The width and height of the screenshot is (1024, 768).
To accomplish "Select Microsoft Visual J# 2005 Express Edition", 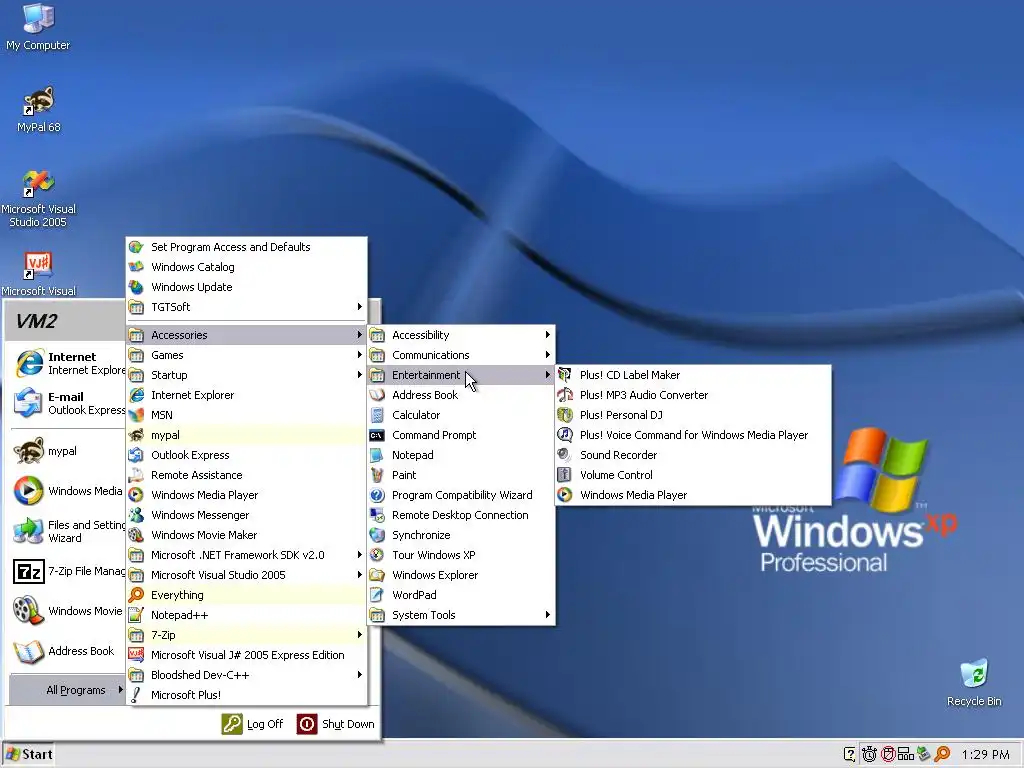I will click(x=246, y=655).
